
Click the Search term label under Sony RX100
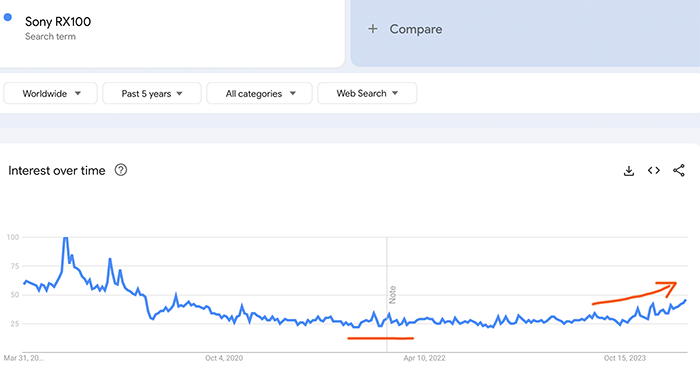(50, 37)
